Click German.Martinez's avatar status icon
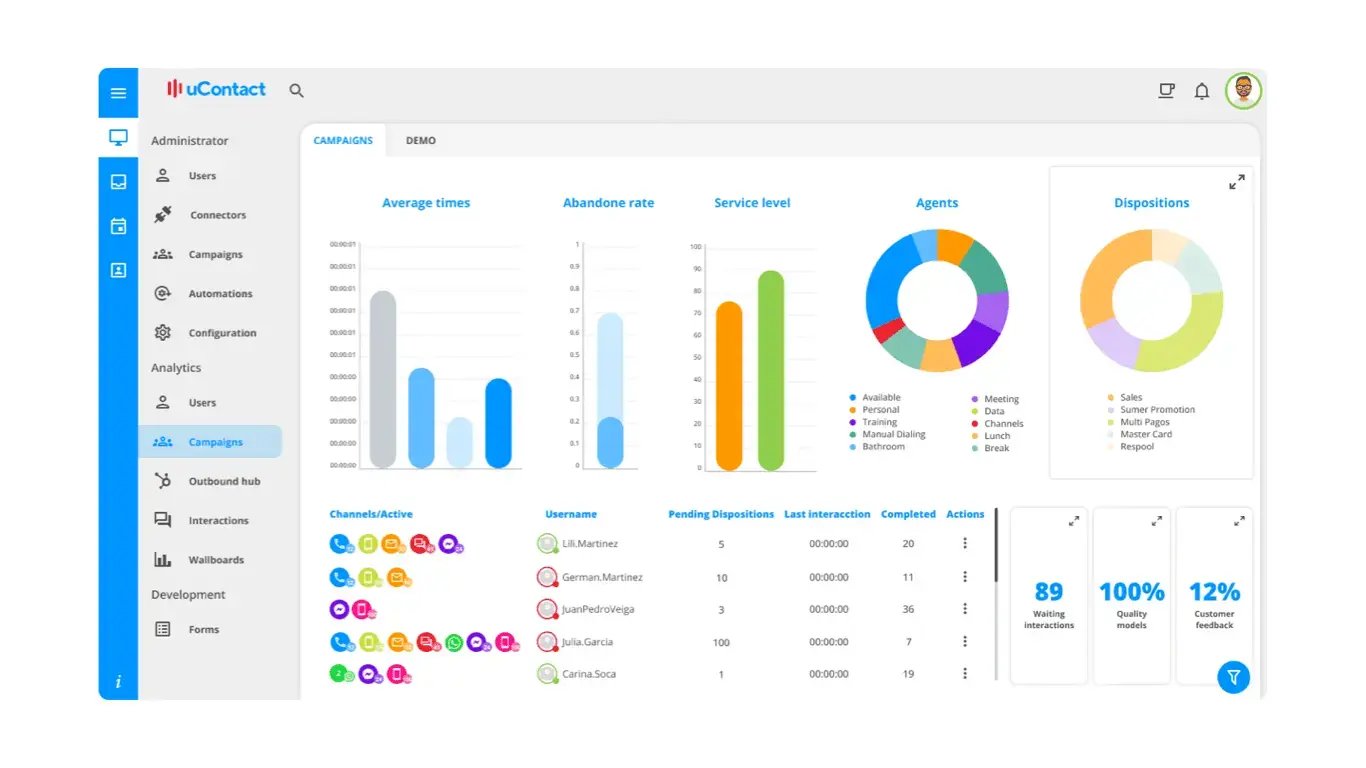The image size is (1366, 768). (547, 577)
